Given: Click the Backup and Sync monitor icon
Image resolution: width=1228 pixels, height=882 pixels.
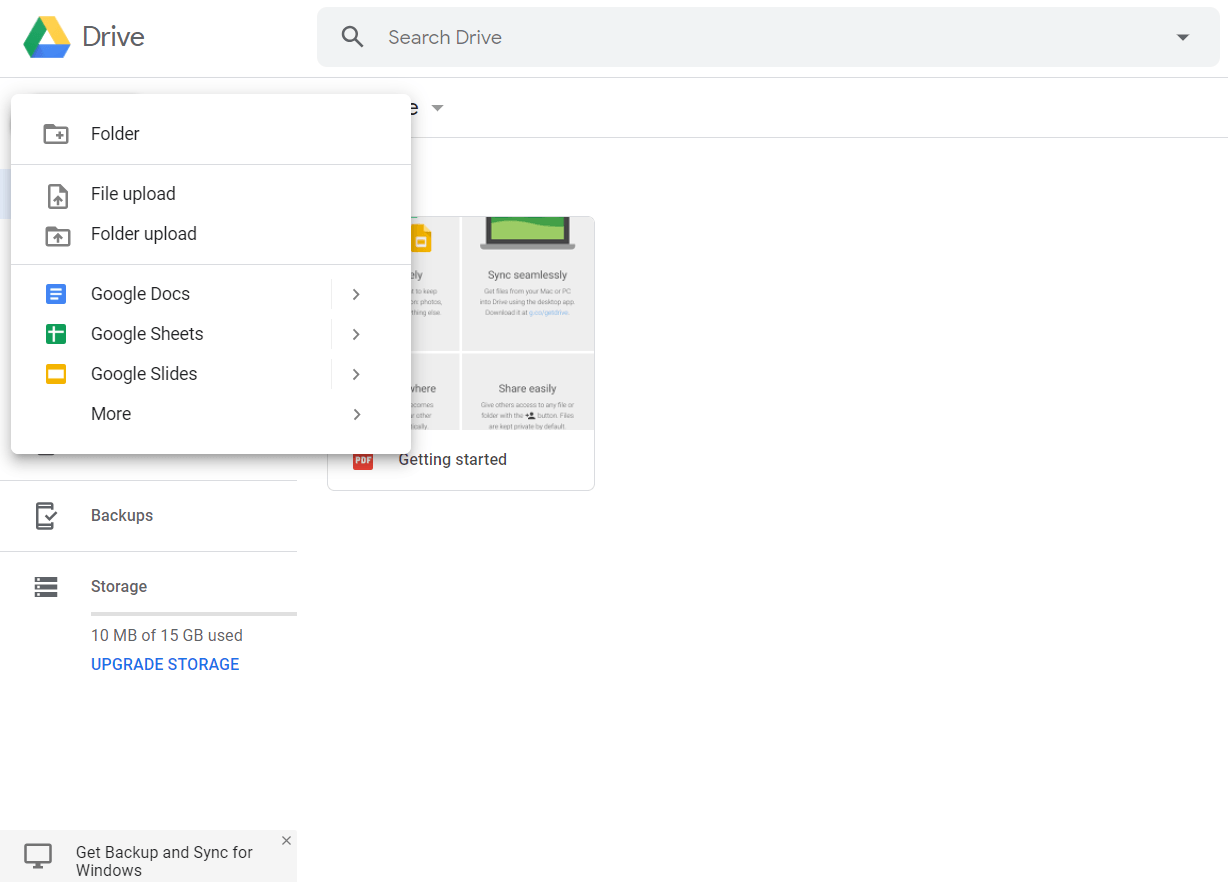Looking at the screenshot, I should click(38, 856).
